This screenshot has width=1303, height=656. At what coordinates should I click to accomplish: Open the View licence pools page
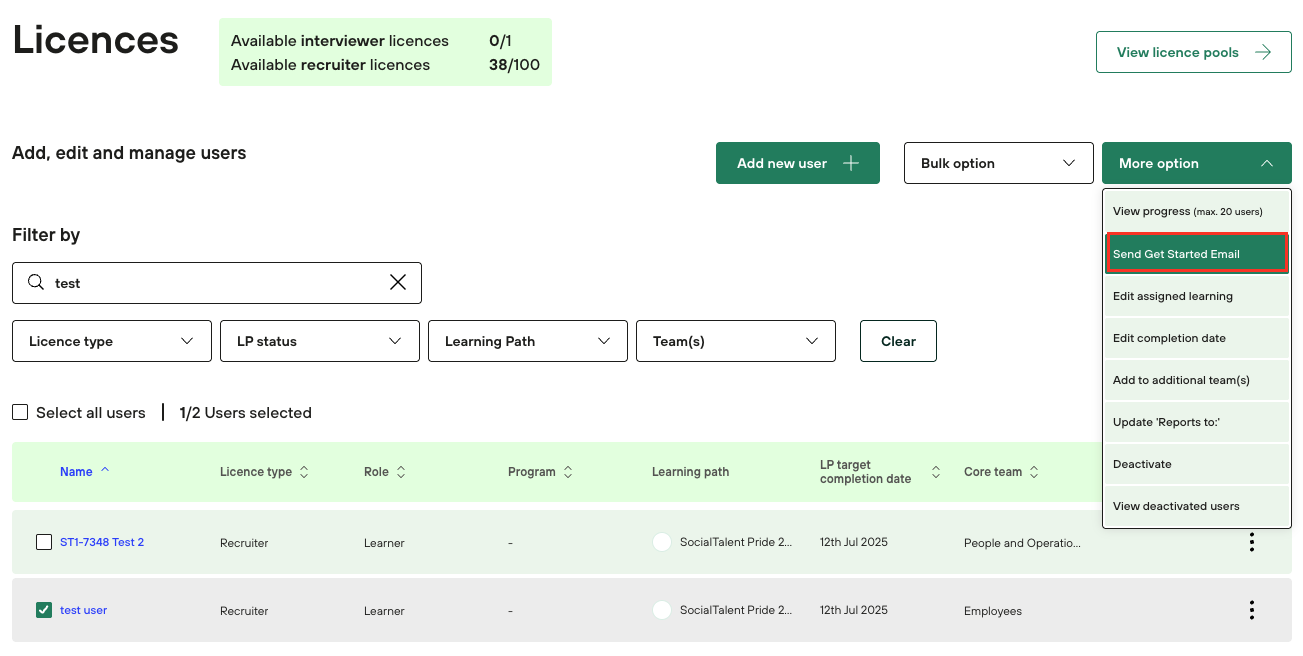1193,52
